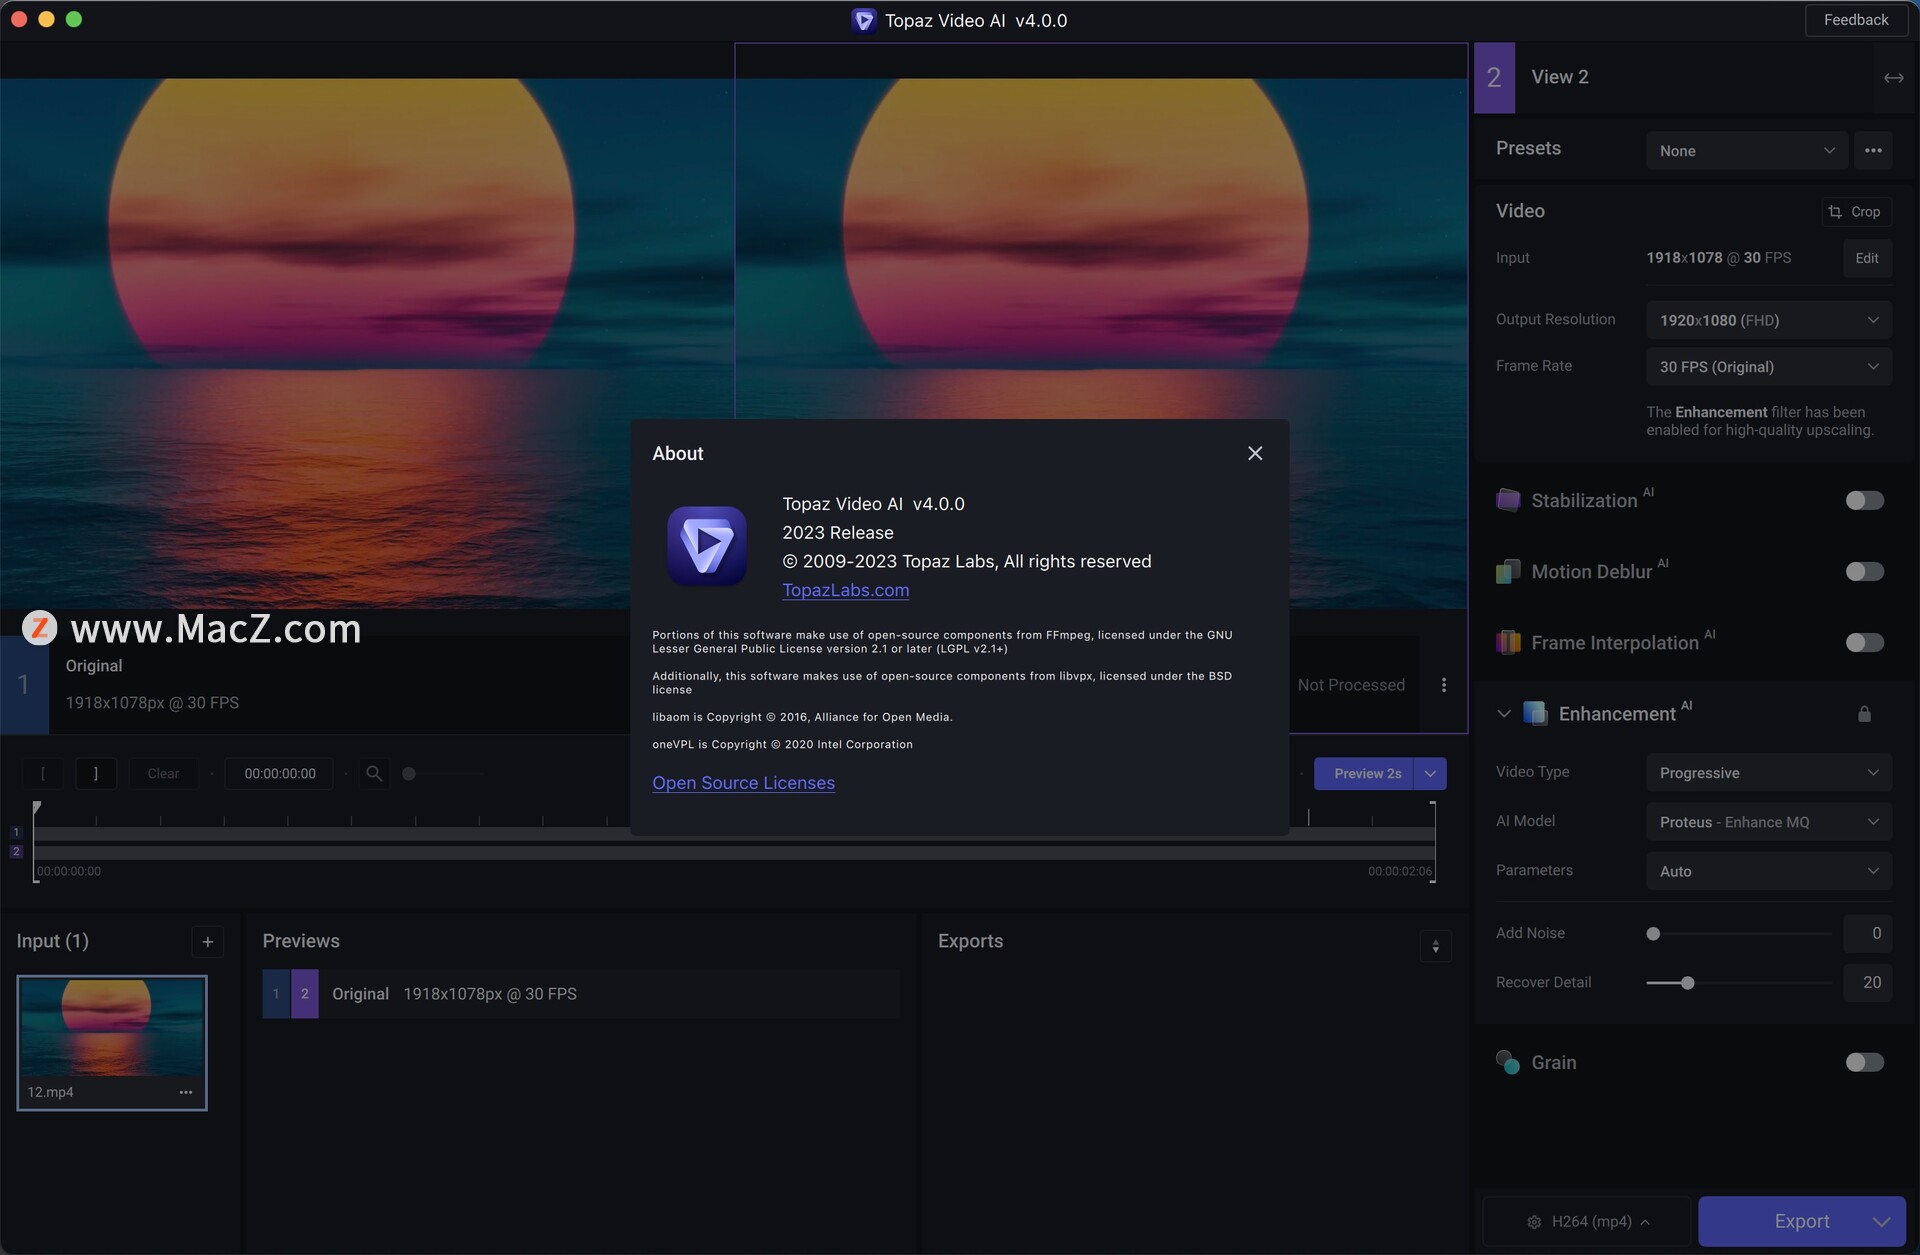Open the presets three-dot options menu
This screenshot has height=1255, width=1920.
pyautogui.click(x=1873, y=151)
